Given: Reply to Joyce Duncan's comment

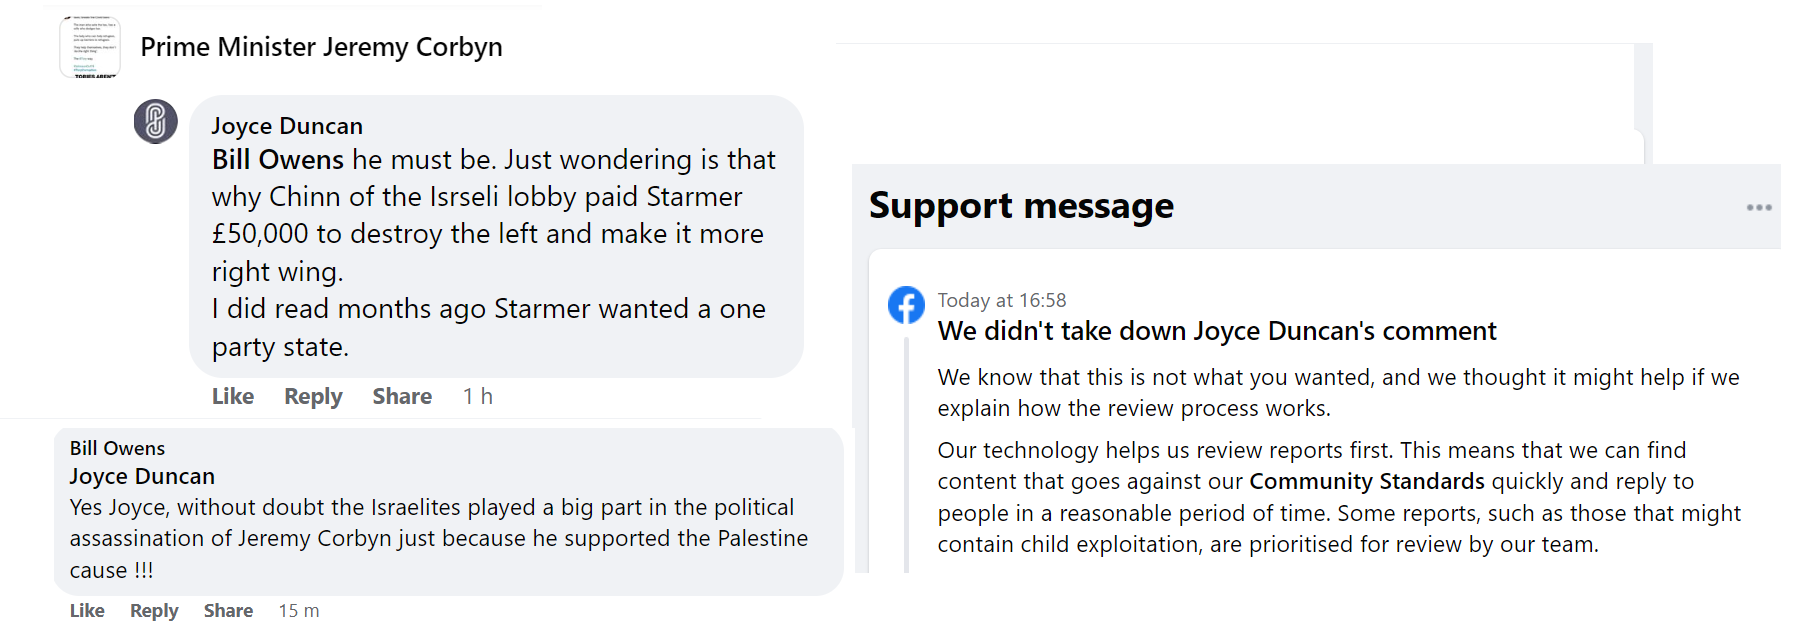Looking at the screenshot, I should click(313, 397).
